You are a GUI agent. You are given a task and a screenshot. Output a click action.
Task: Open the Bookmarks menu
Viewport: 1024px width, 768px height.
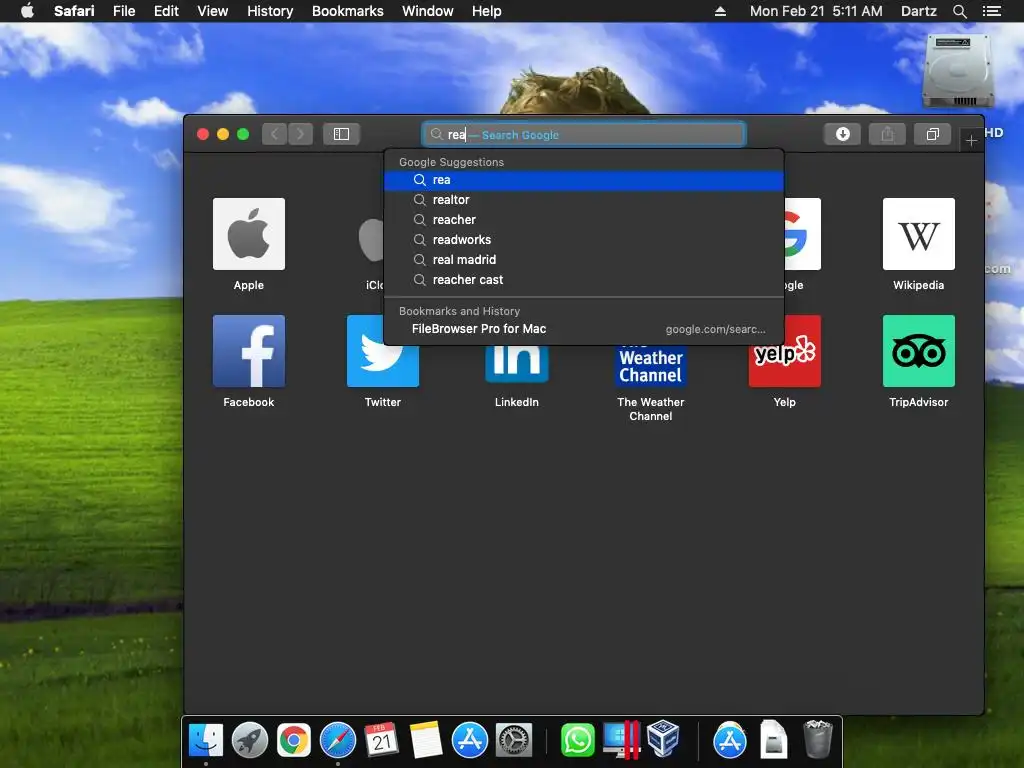pyautogui.click(x=347, y=11)
